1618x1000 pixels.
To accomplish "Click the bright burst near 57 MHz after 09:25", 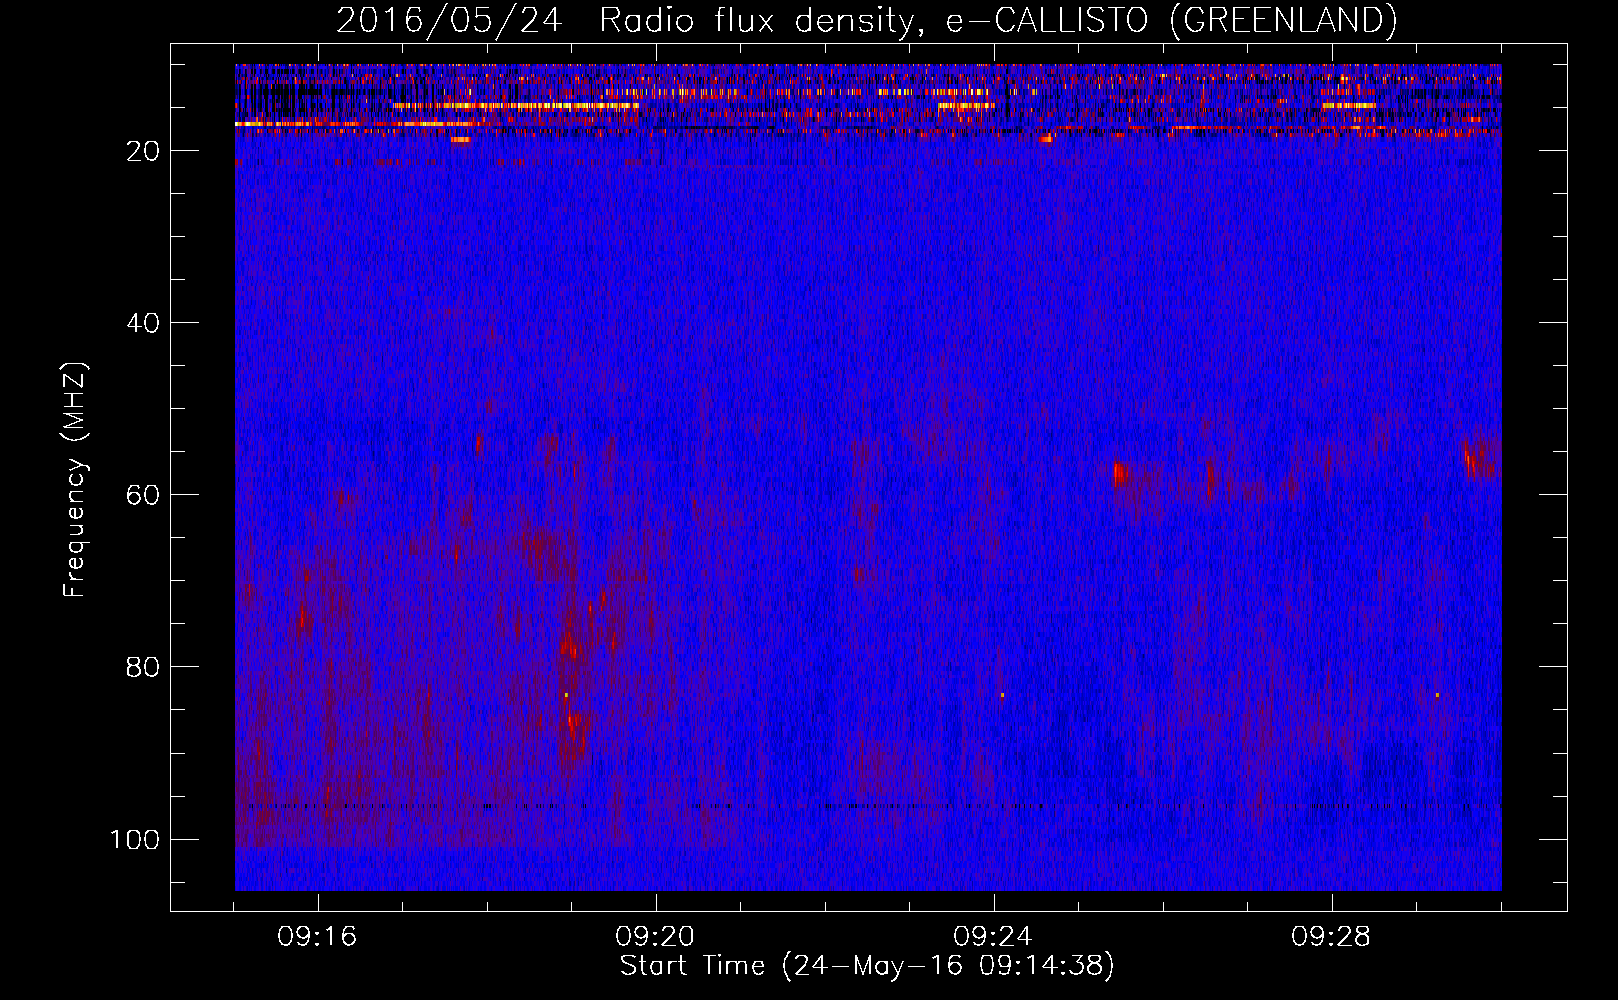I will (1119, 473).
